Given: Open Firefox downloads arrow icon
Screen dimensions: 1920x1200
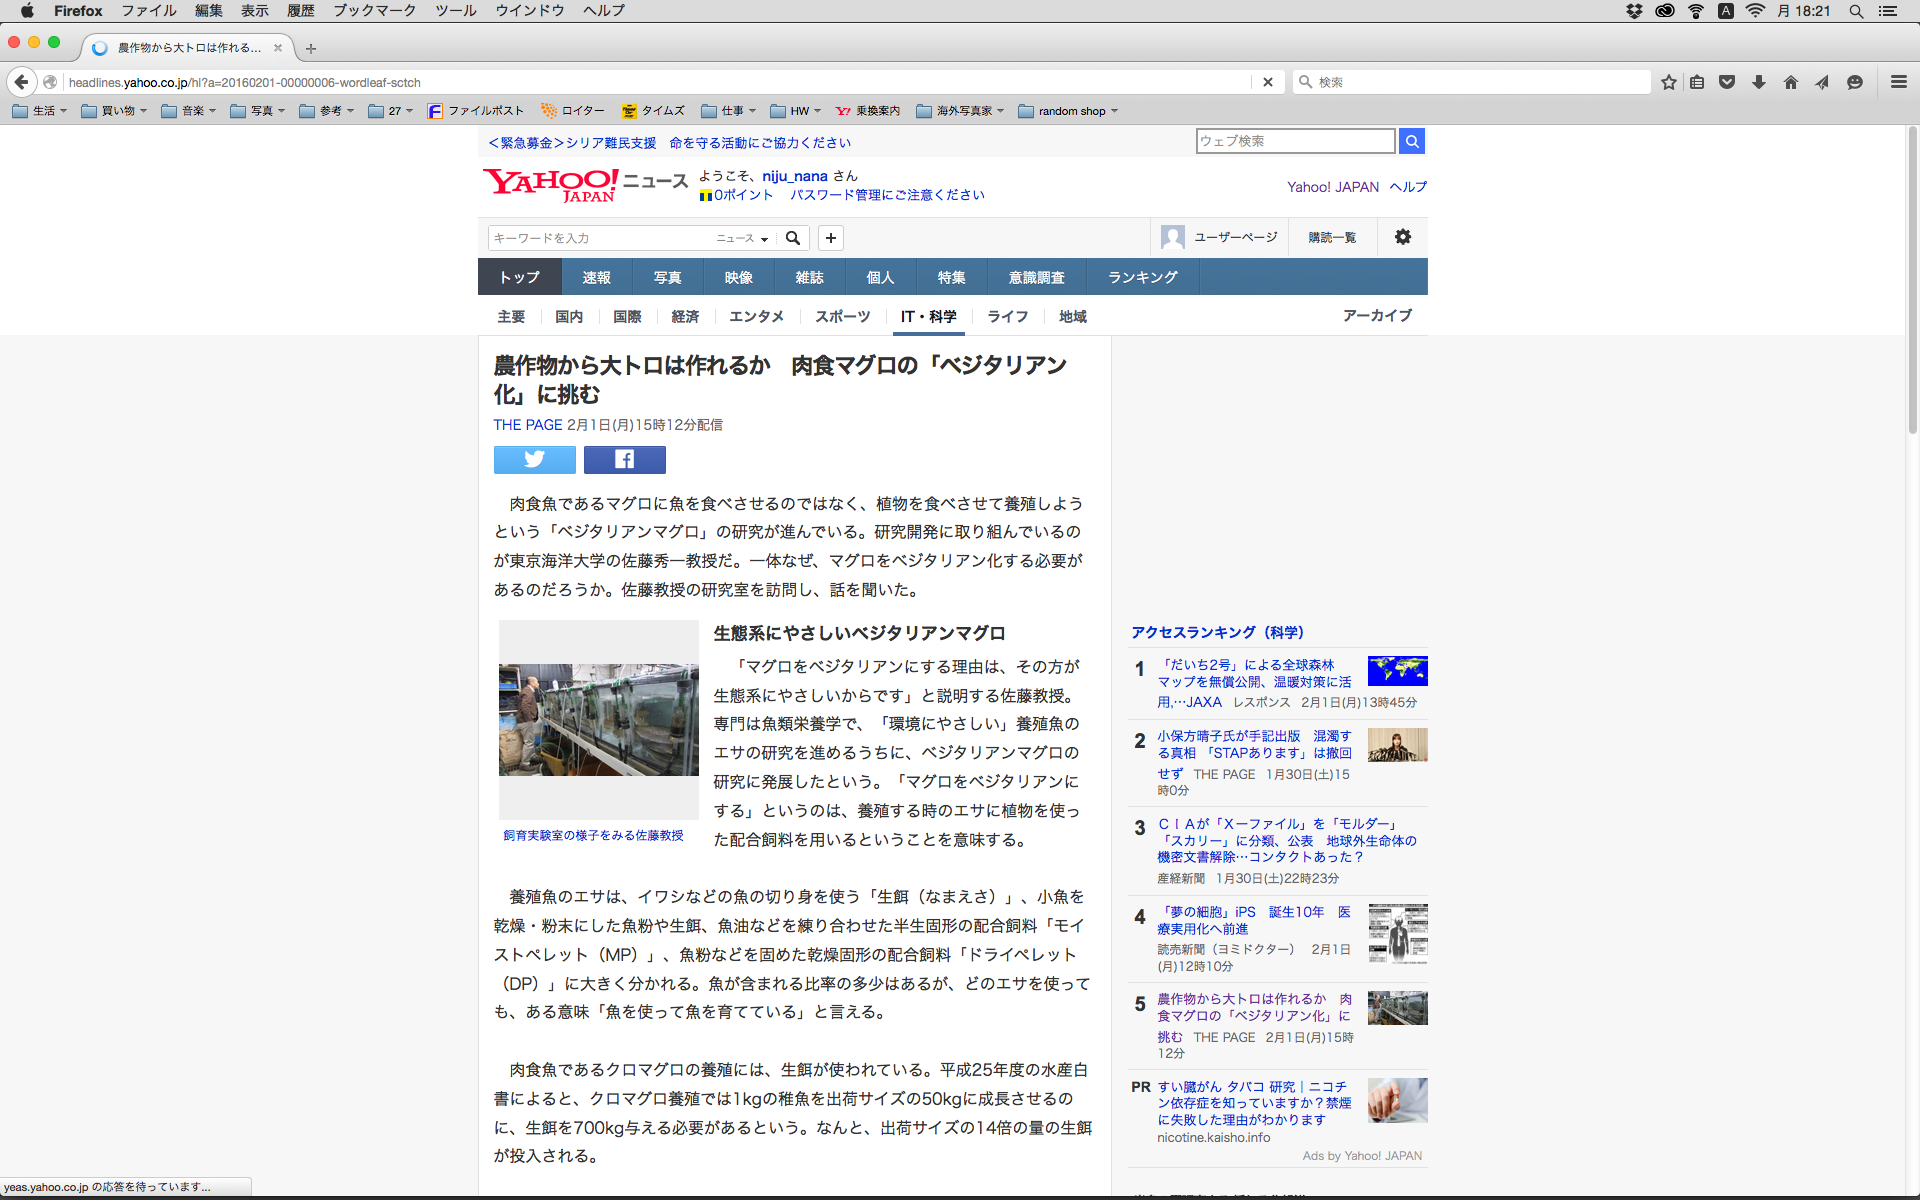Looking at the screenshot, I should coord(1758,82).
